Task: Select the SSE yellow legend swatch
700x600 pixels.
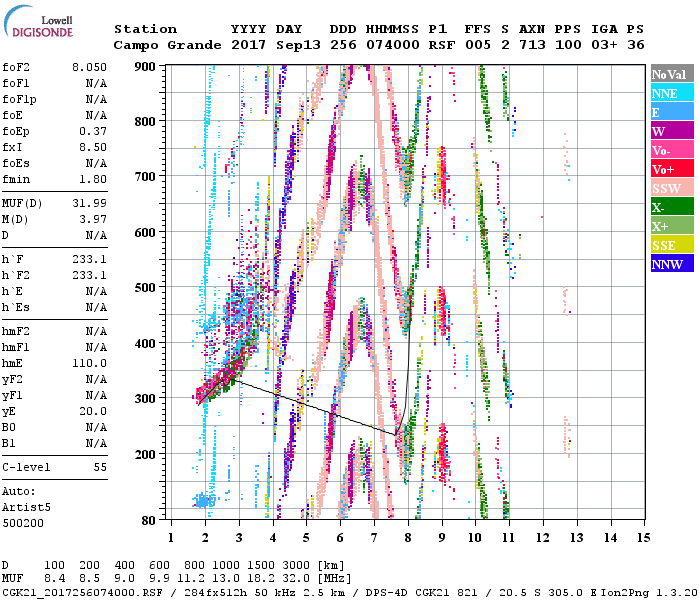Action: click(672, 245)
